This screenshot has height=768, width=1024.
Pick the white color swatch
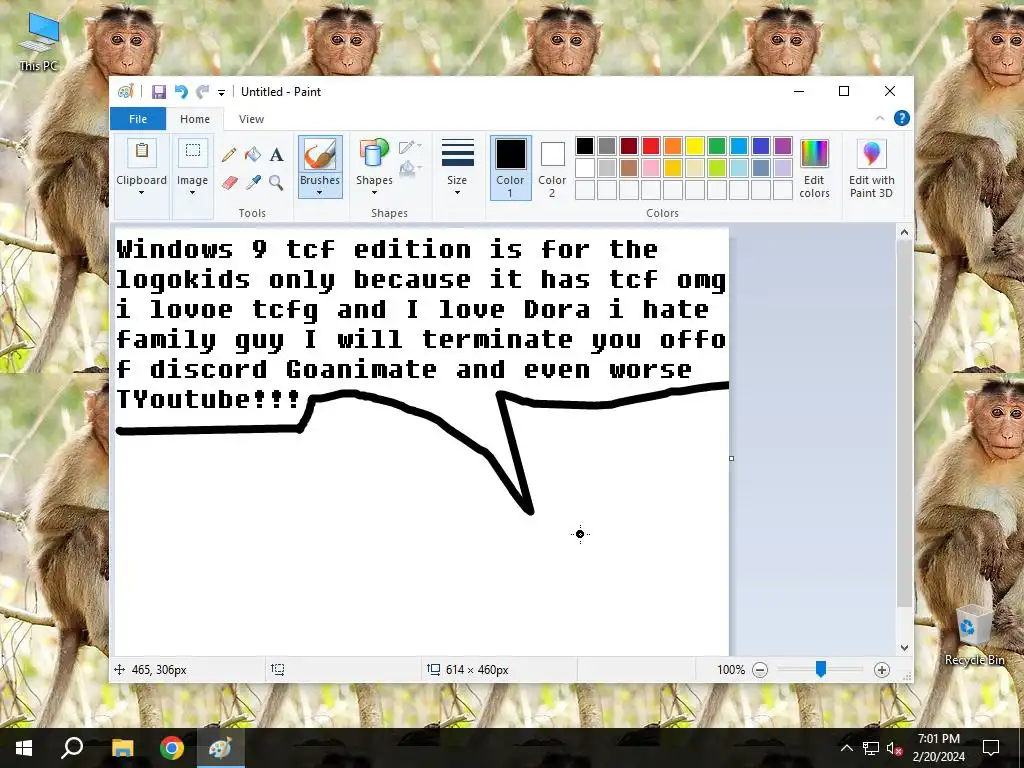point(585,168)
